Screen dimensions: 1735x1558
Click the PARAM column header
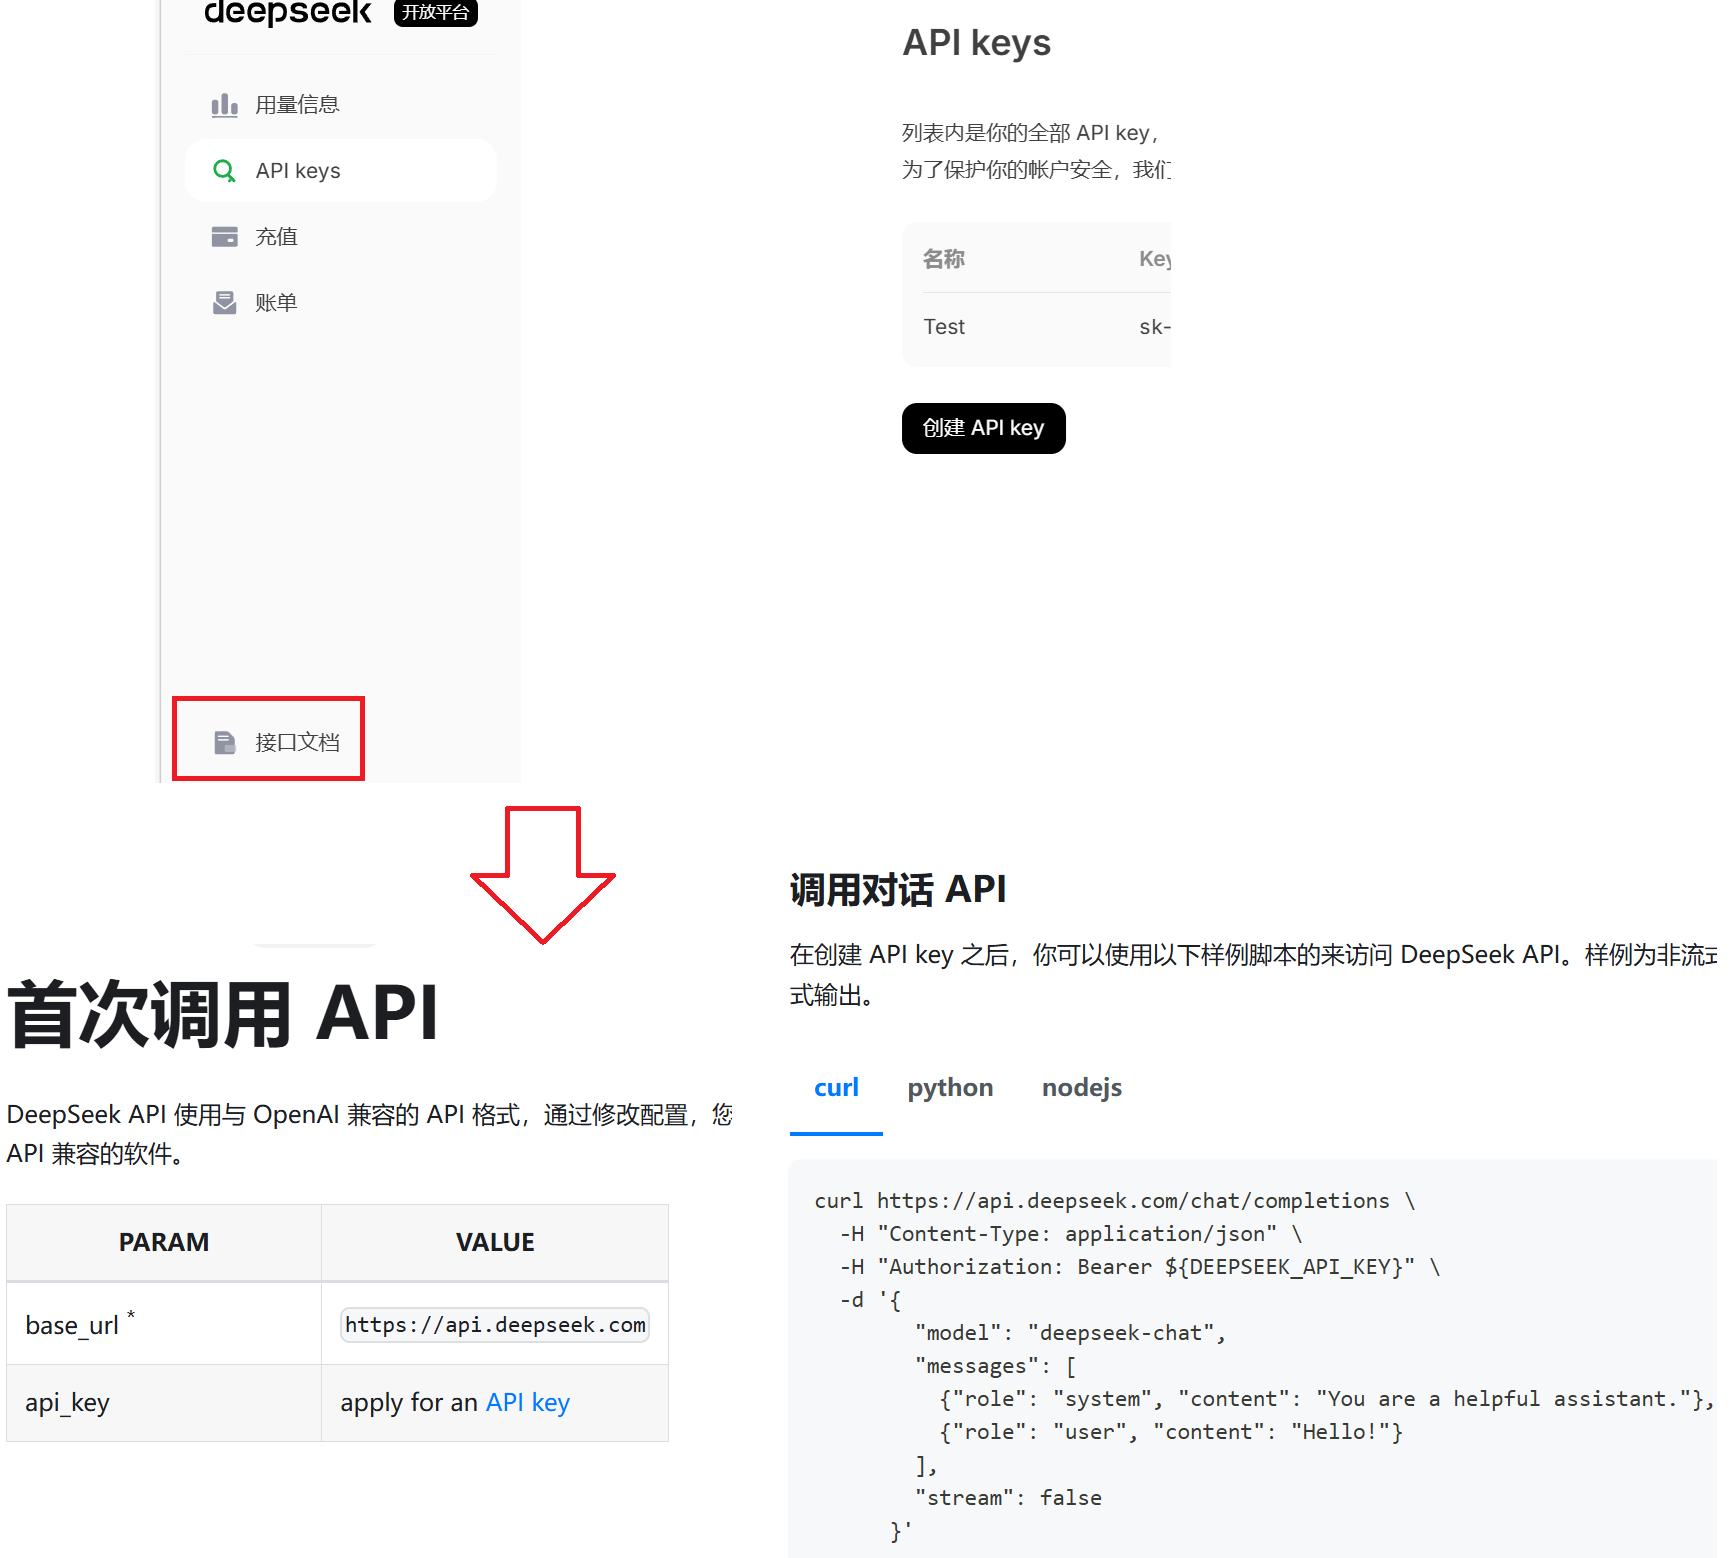pos(164,1242)
